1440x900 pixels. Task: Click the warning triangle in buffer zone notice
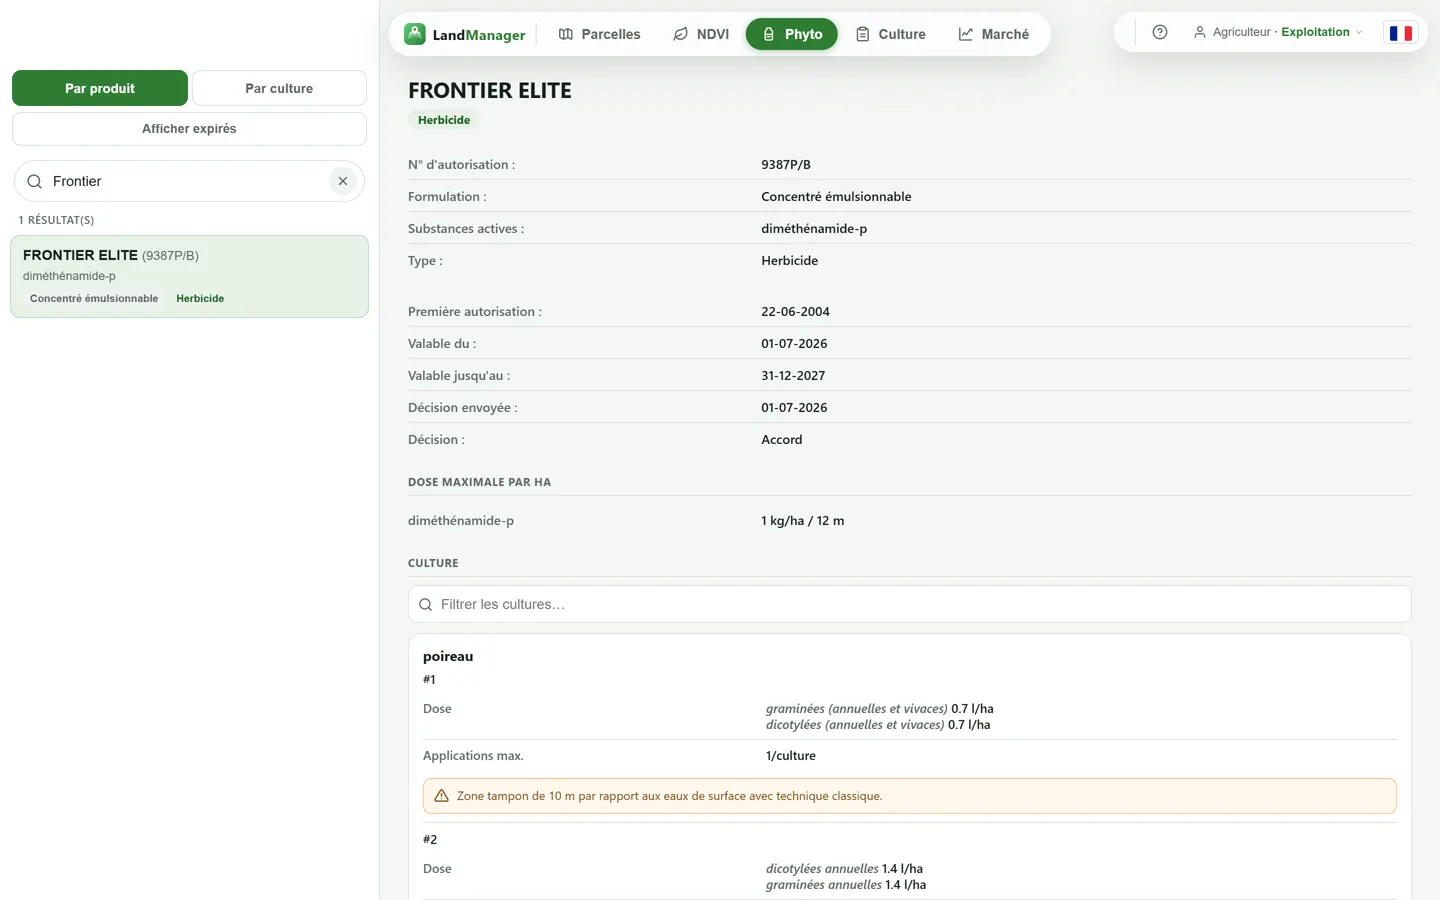441,796
